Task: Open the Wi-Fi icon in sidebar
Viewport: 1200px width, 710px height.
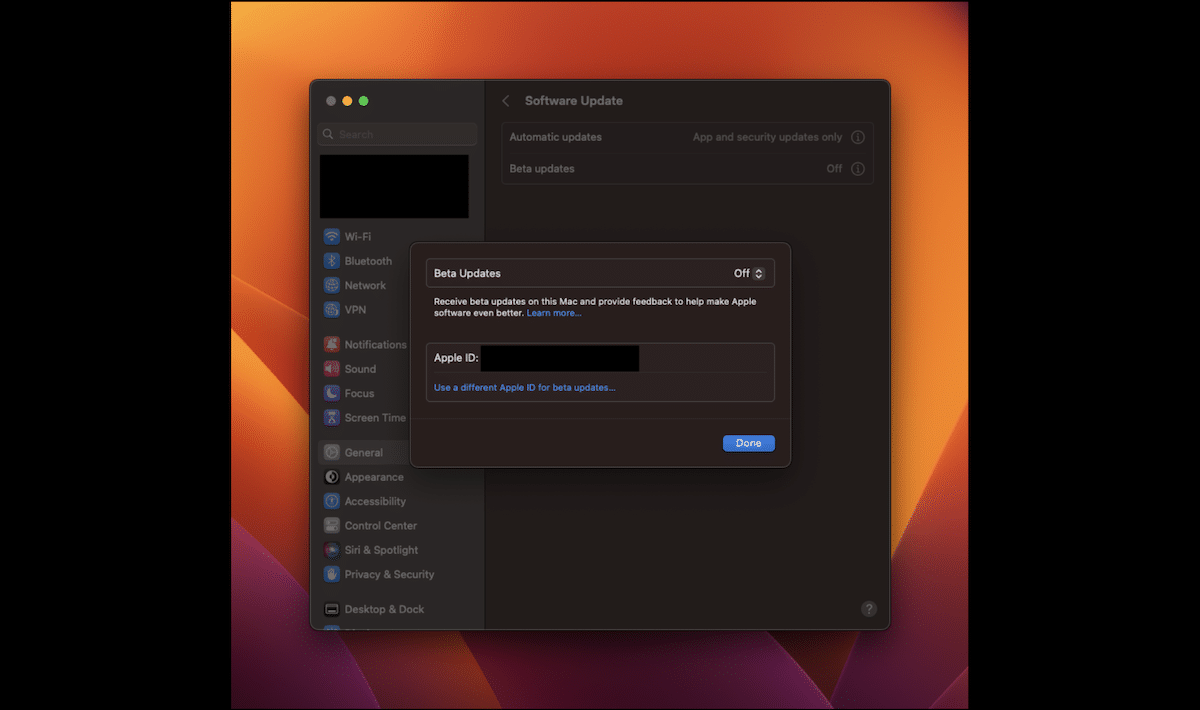Action: coord(331,236)
